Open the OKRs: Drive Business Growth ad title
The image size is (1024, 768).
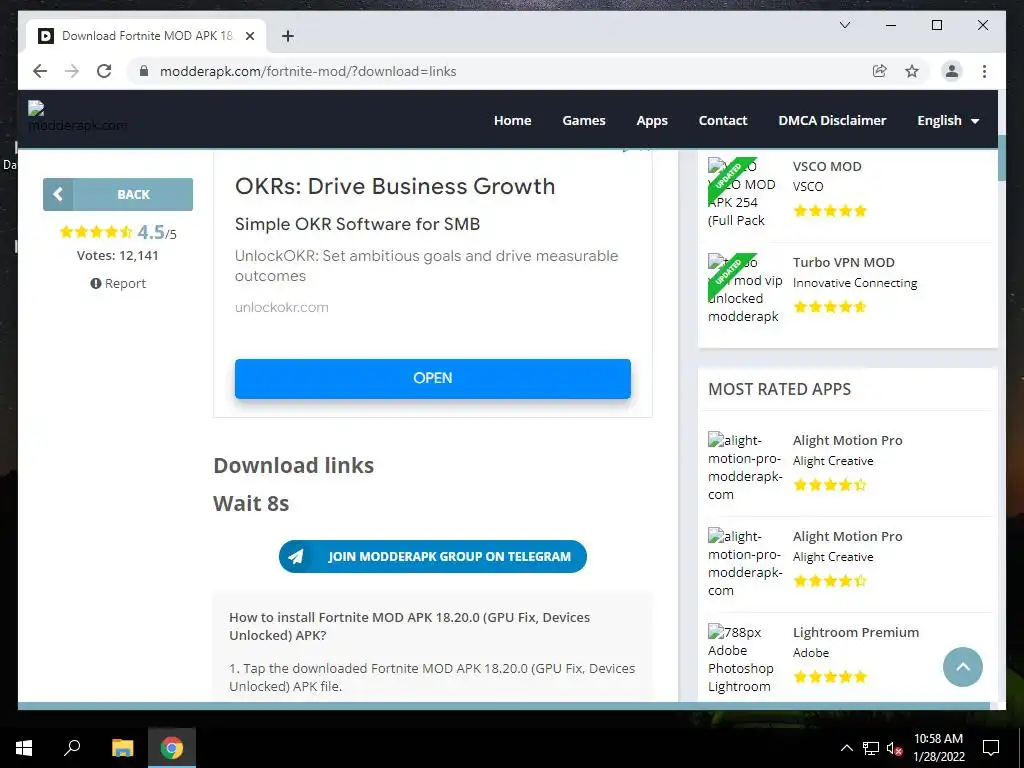click(394, 186)
